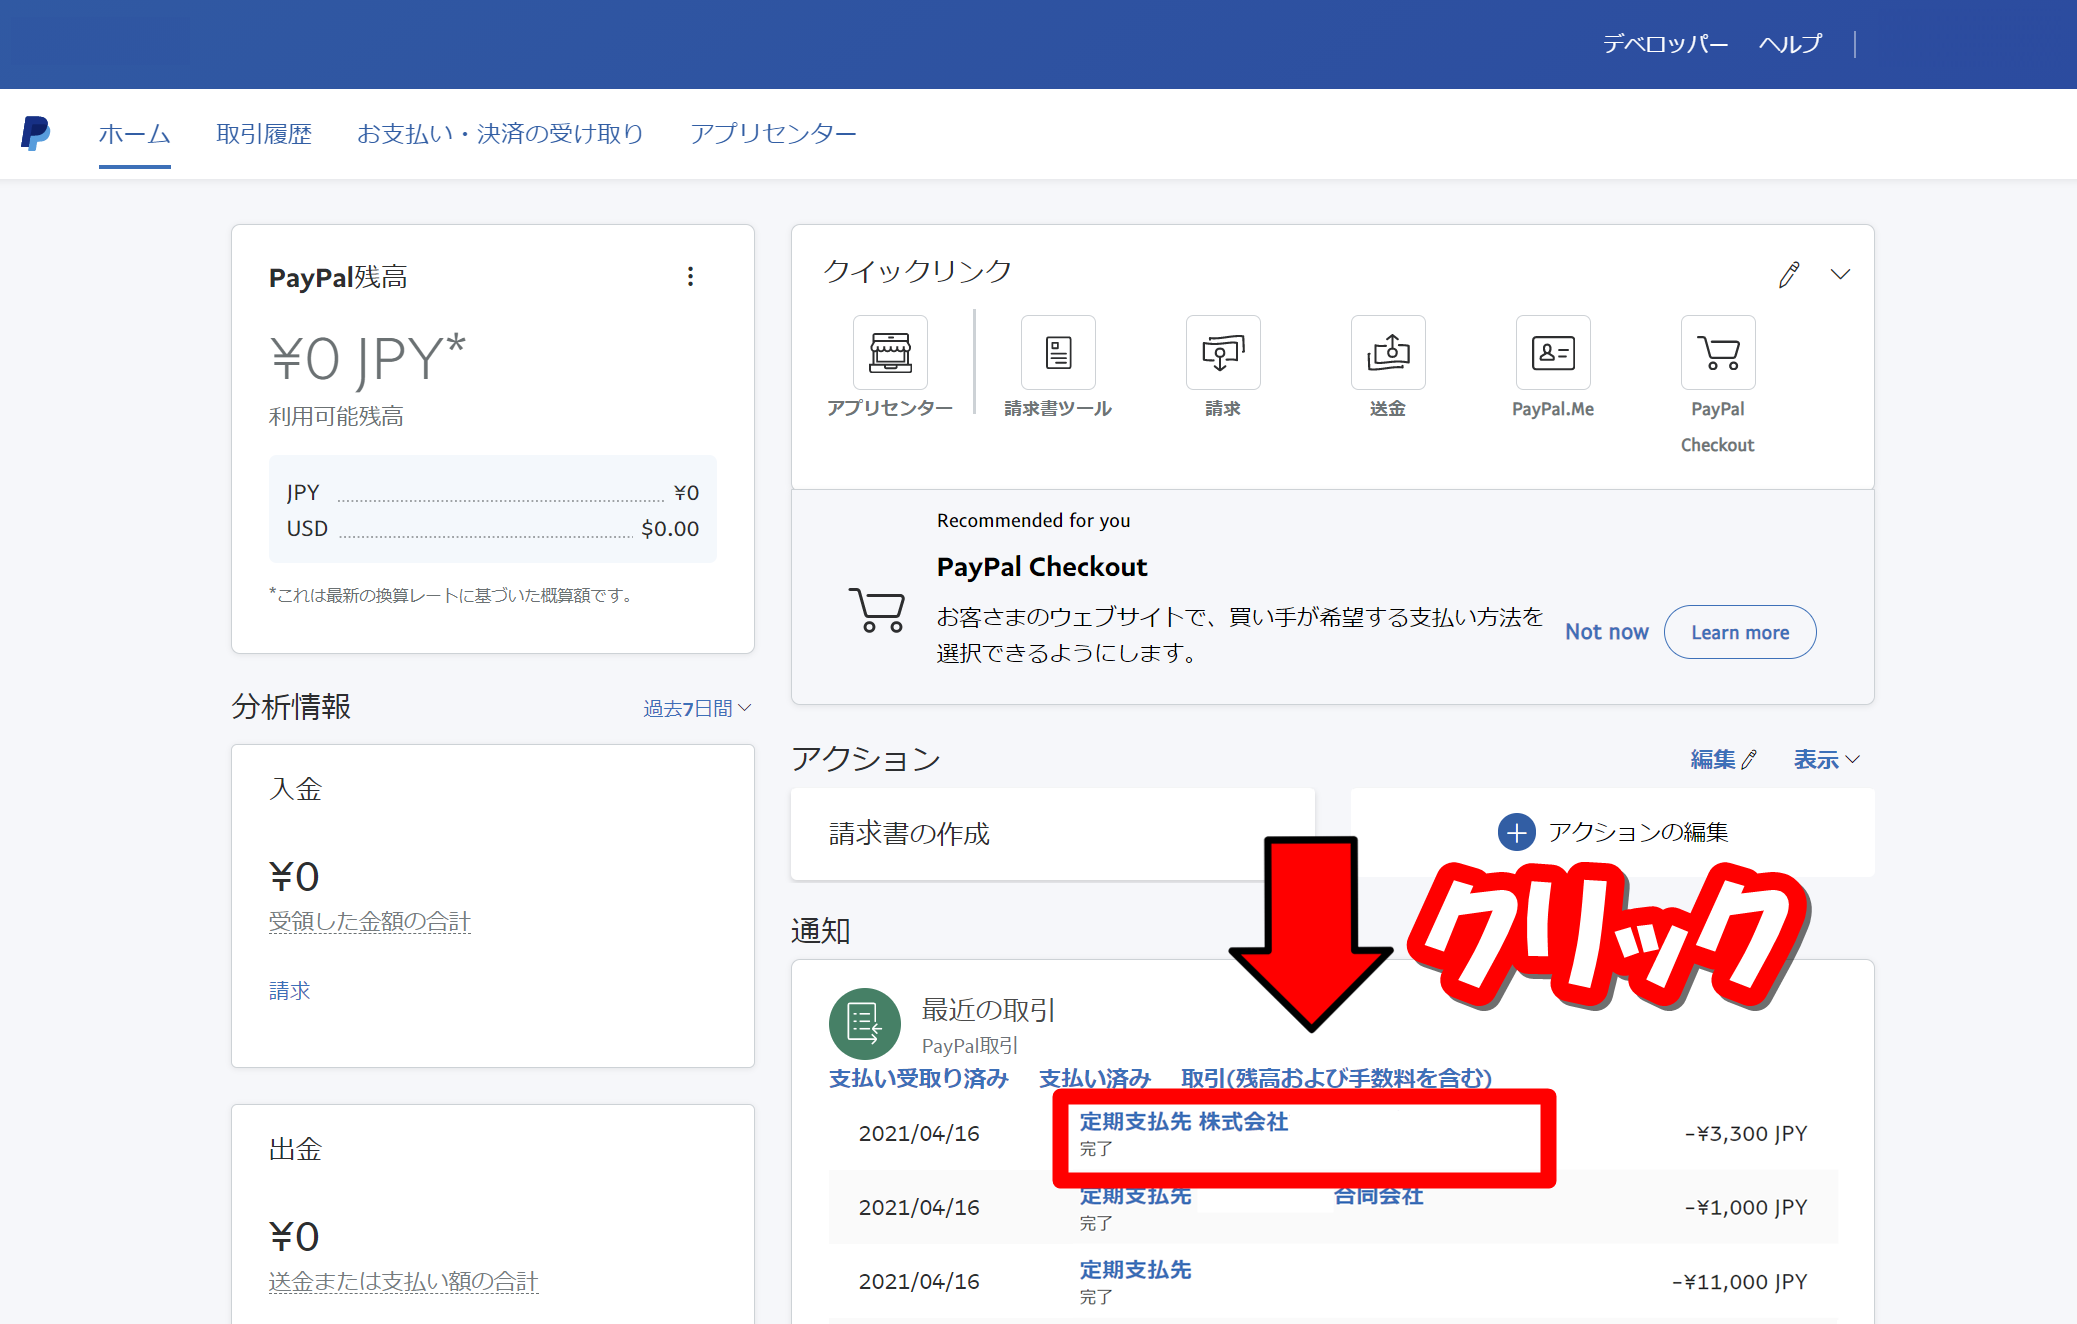Select 取引(残高および手数料を含む) filter
2077x1324 pixels.
click(1336, 1078)
